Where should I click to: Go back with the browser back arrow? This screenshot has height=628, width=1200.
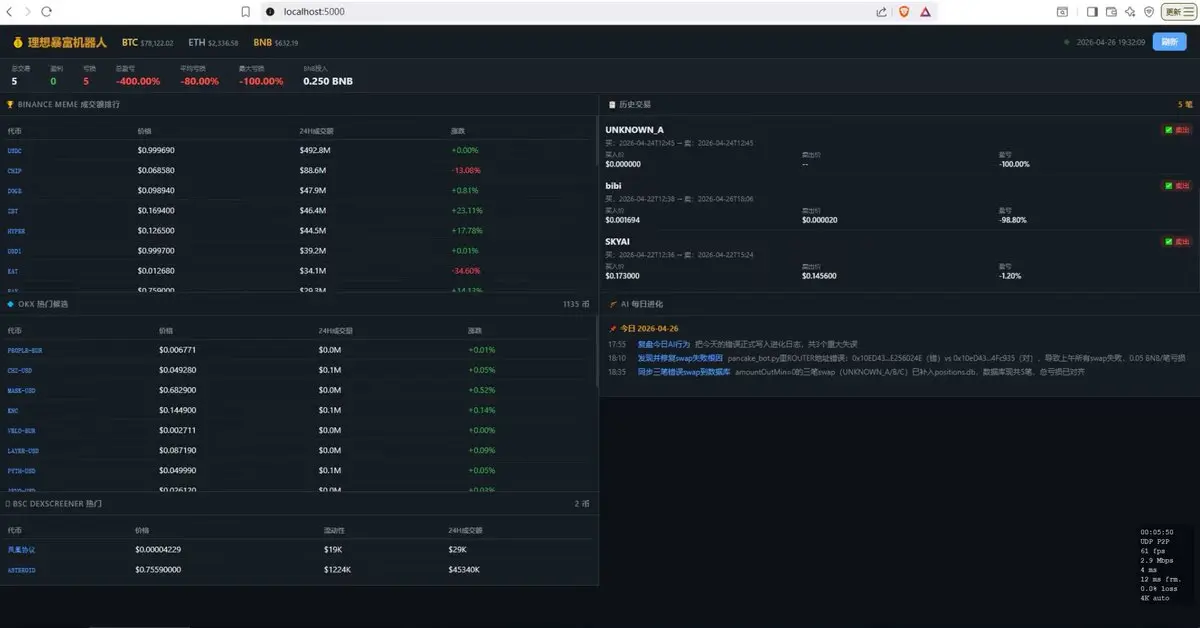coord(10,11)
